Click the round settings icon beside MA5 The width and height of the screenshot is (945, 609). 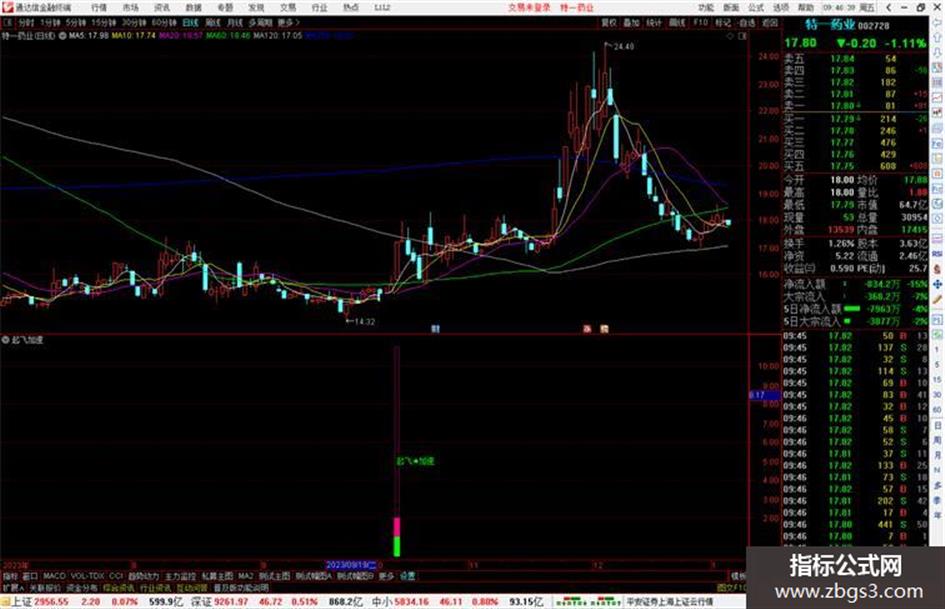pos(63,36)
